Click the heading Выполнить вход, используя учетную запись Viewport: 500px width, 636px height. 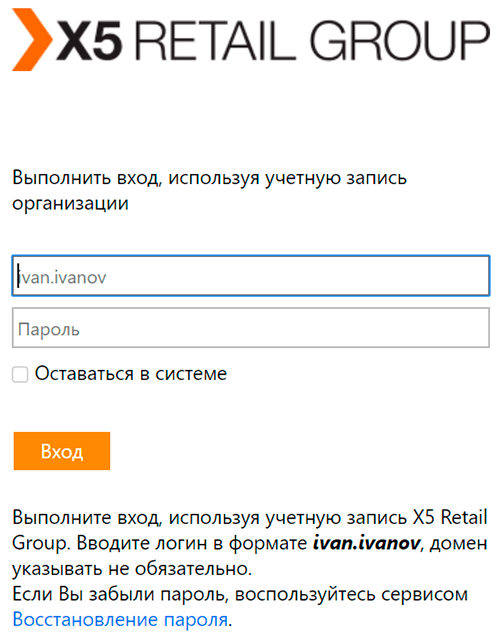209,178
